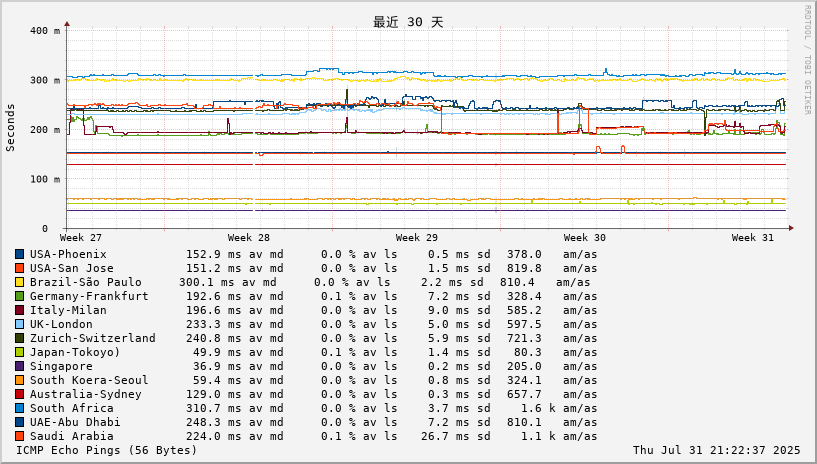Click the UK-London light blue swatch
Image resolution: width=817 pixels, height=464 pixels.
19,324
